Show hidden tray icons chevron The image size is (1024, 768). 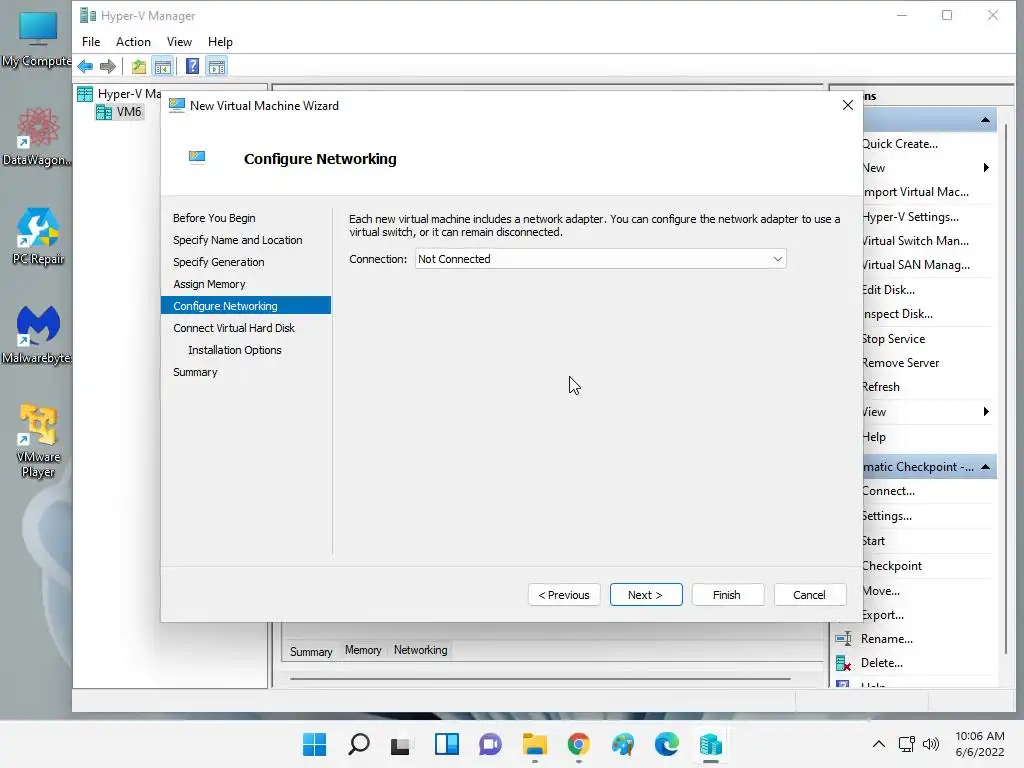coord(879,744)
